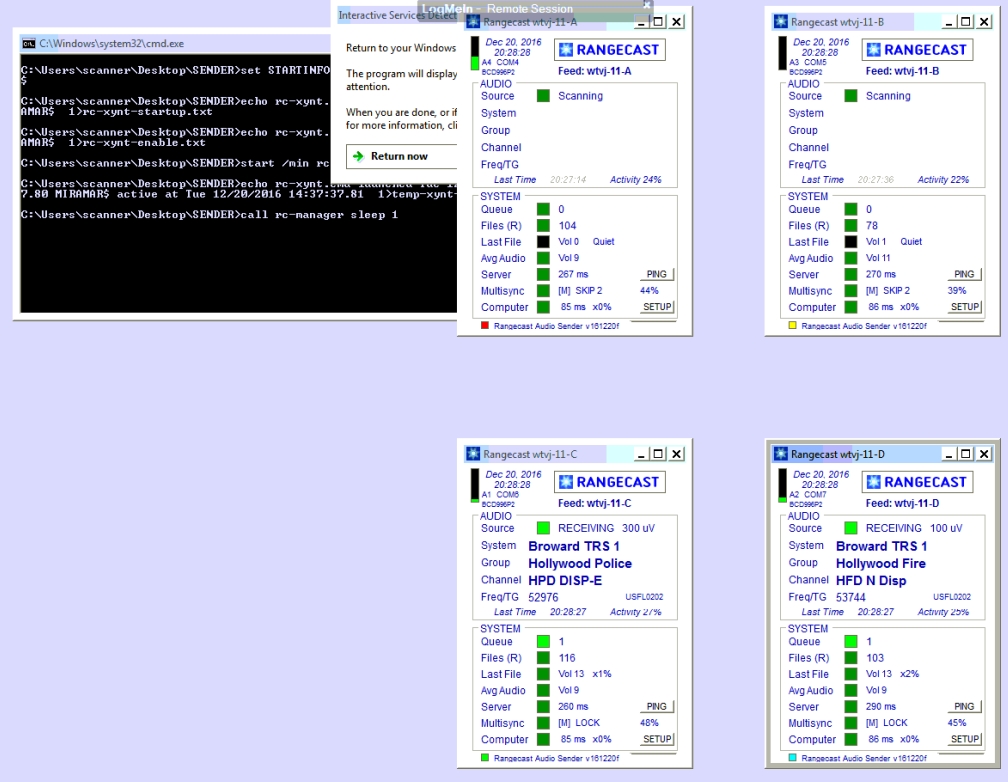Click the audio level meter in wtvj-11-C

[475, 486]
